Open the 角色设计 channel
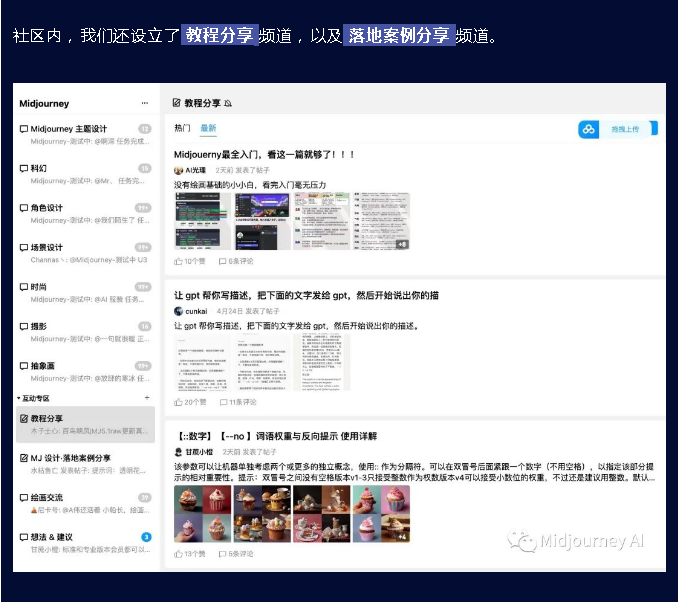This screenshot has width=678, height=602. coord(85,214)
